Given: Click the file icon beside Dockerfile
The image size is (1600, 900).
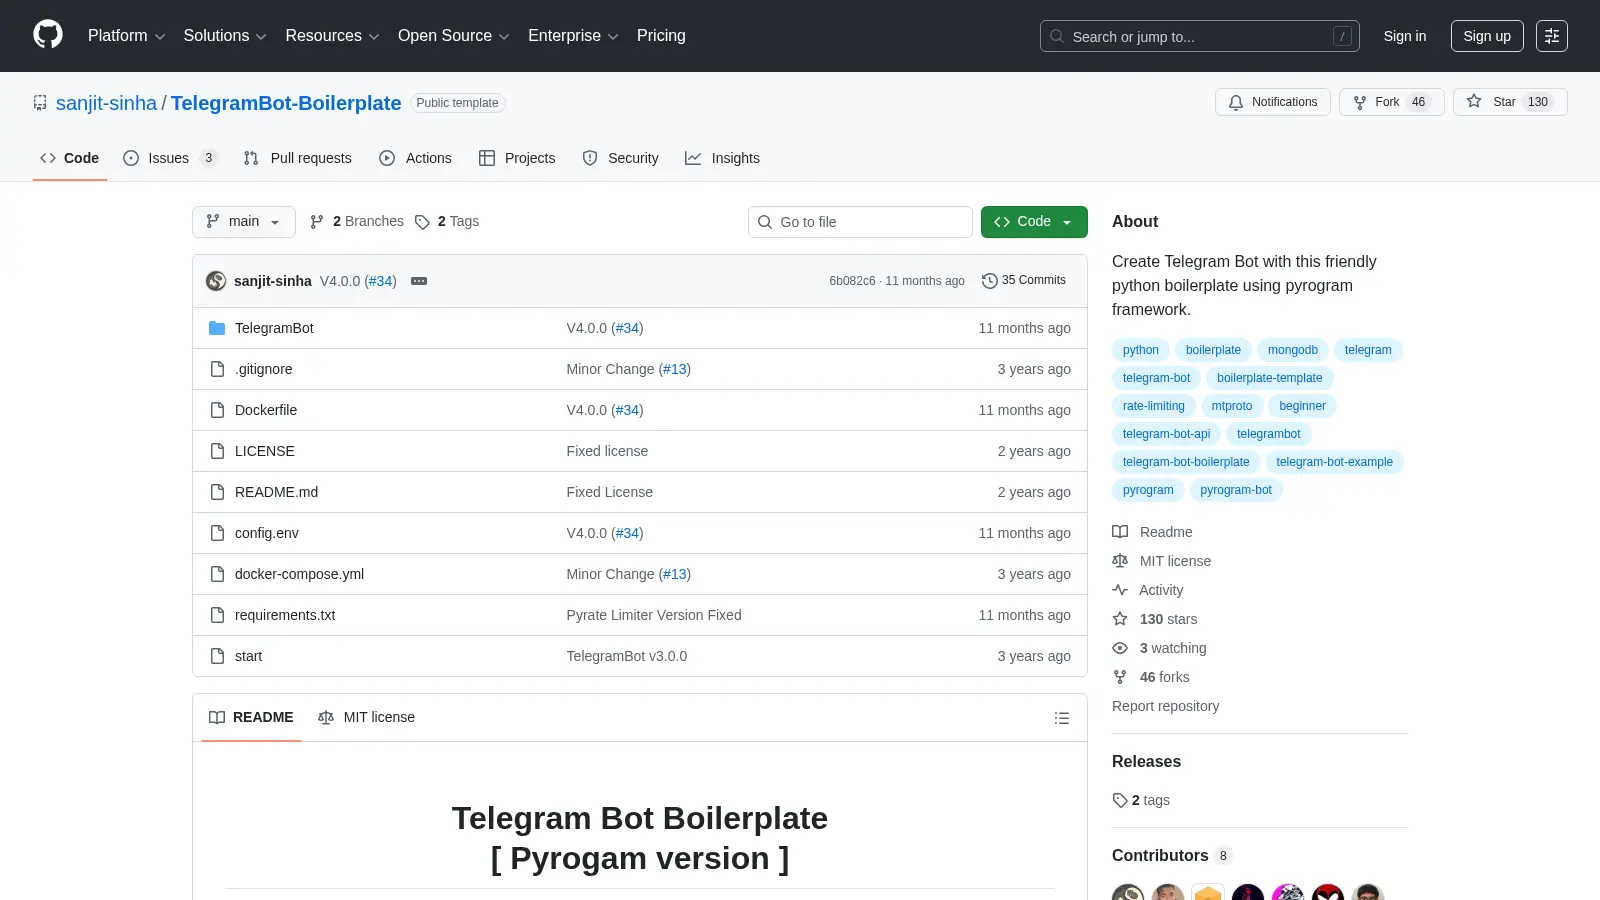Looking at the screenshot, I should (x=217, y=410).
